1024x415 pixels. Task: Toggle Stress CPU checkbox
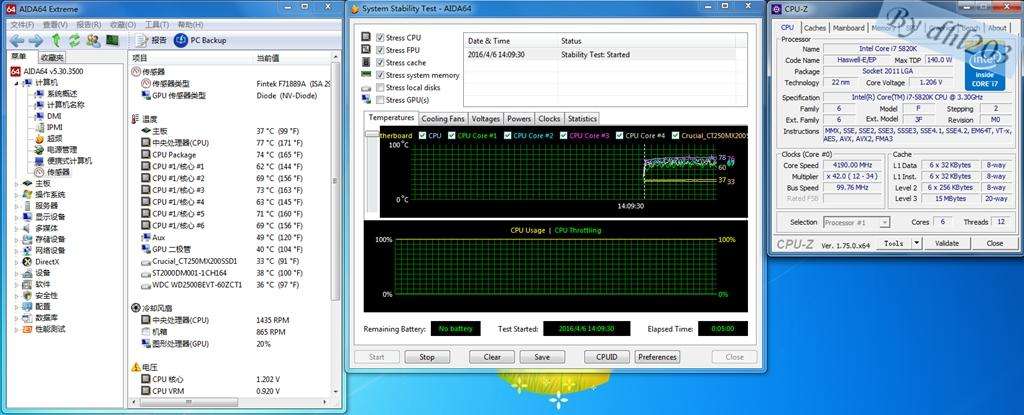380,37
